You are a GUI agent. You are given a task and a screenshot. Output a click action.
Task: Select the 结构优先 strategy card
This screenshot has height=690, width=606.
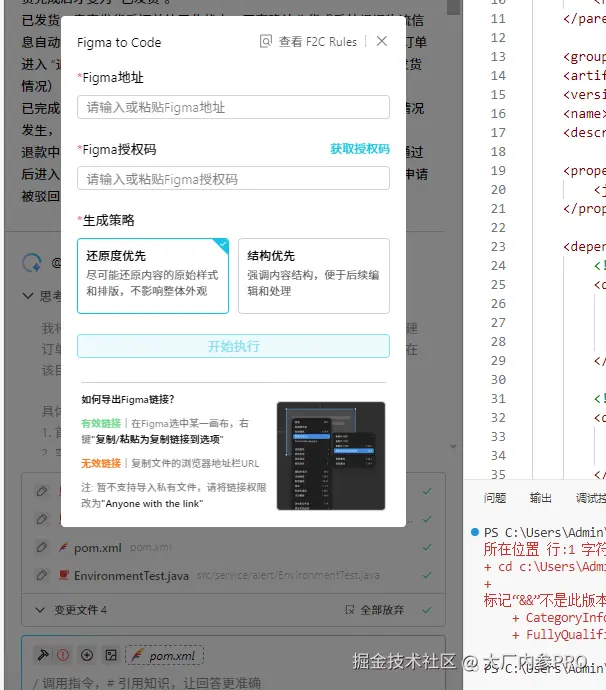[x=314, y=276]
